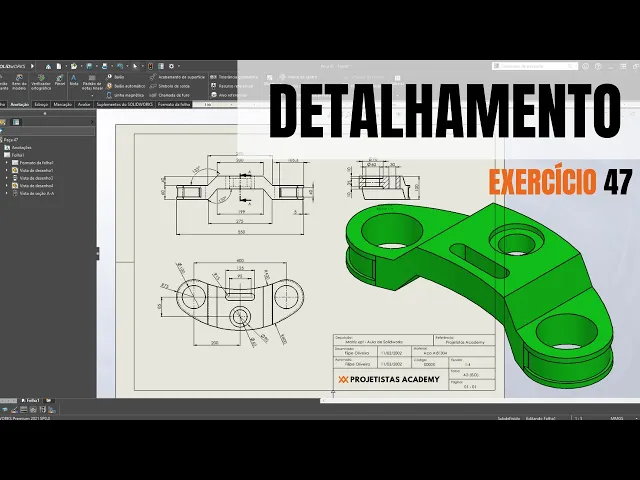Insert a Símbolo de solda
Screen dimensions: 640x480
point(170,86)
